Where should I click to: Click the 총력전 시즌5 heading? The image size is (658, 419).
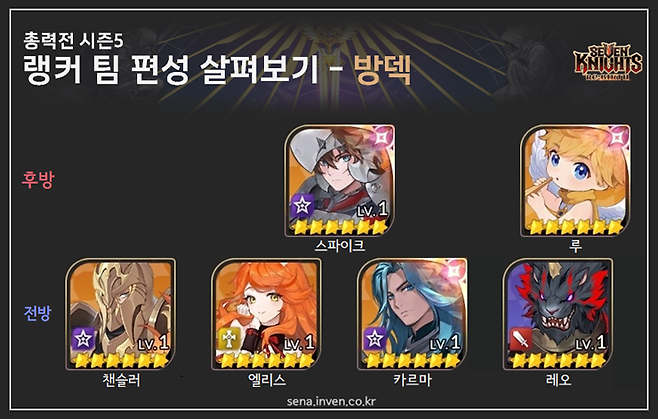[73, 40]
